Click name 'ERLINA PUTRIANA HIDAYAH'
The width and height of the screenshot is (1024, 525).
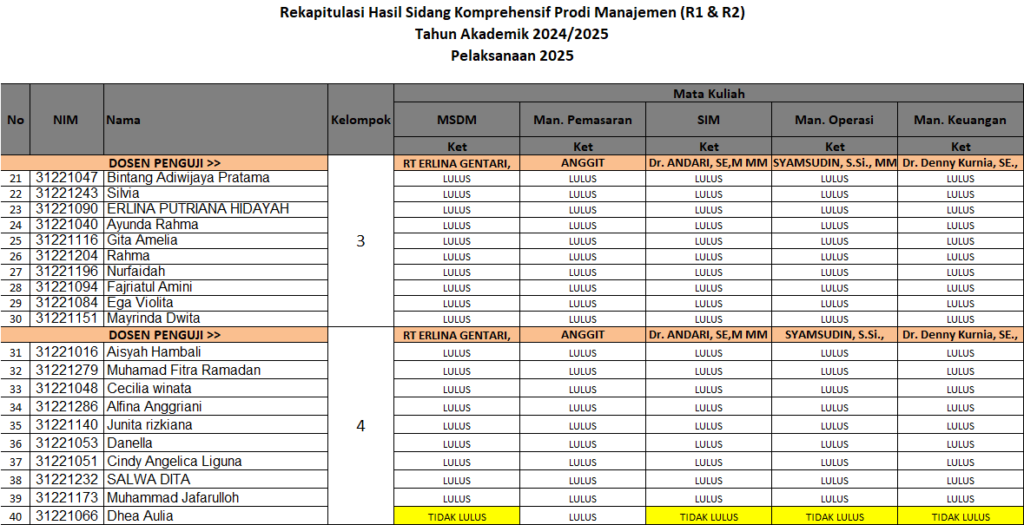point(198,208)
